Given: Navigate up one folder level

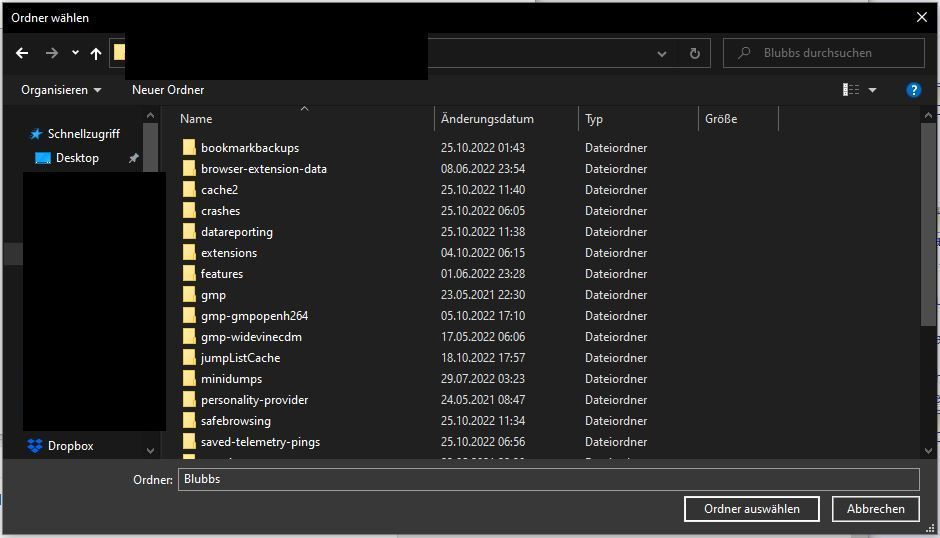Looking at the screenshot, I should (x=96, y=53).
